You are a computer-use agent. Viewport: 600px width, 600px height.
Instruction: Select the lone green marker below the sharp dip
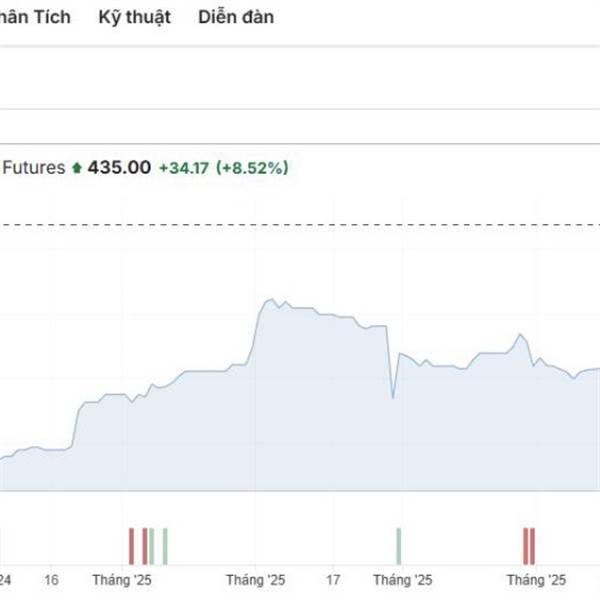[399, 546]
